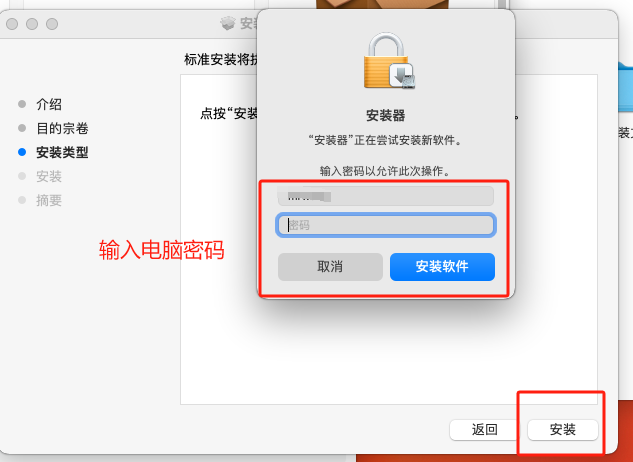This screenshot has height=462, width=633.
Task: Click the 安装 button at bottom right
Action: 562,430
